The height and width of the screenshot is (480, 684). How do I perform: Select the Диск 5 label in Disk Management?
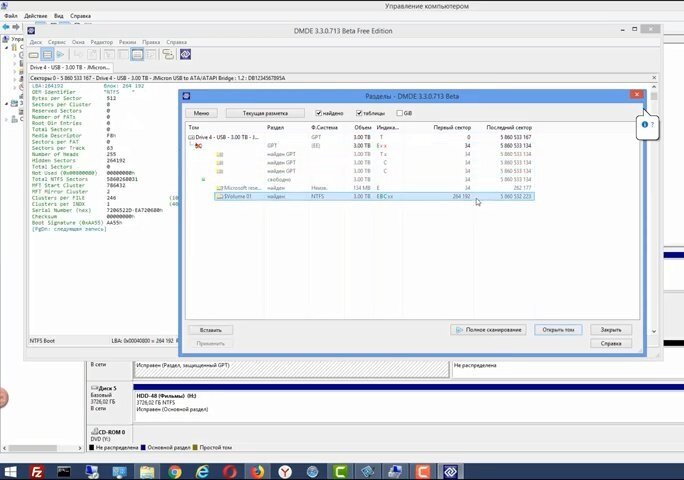[x=107, y=388]
